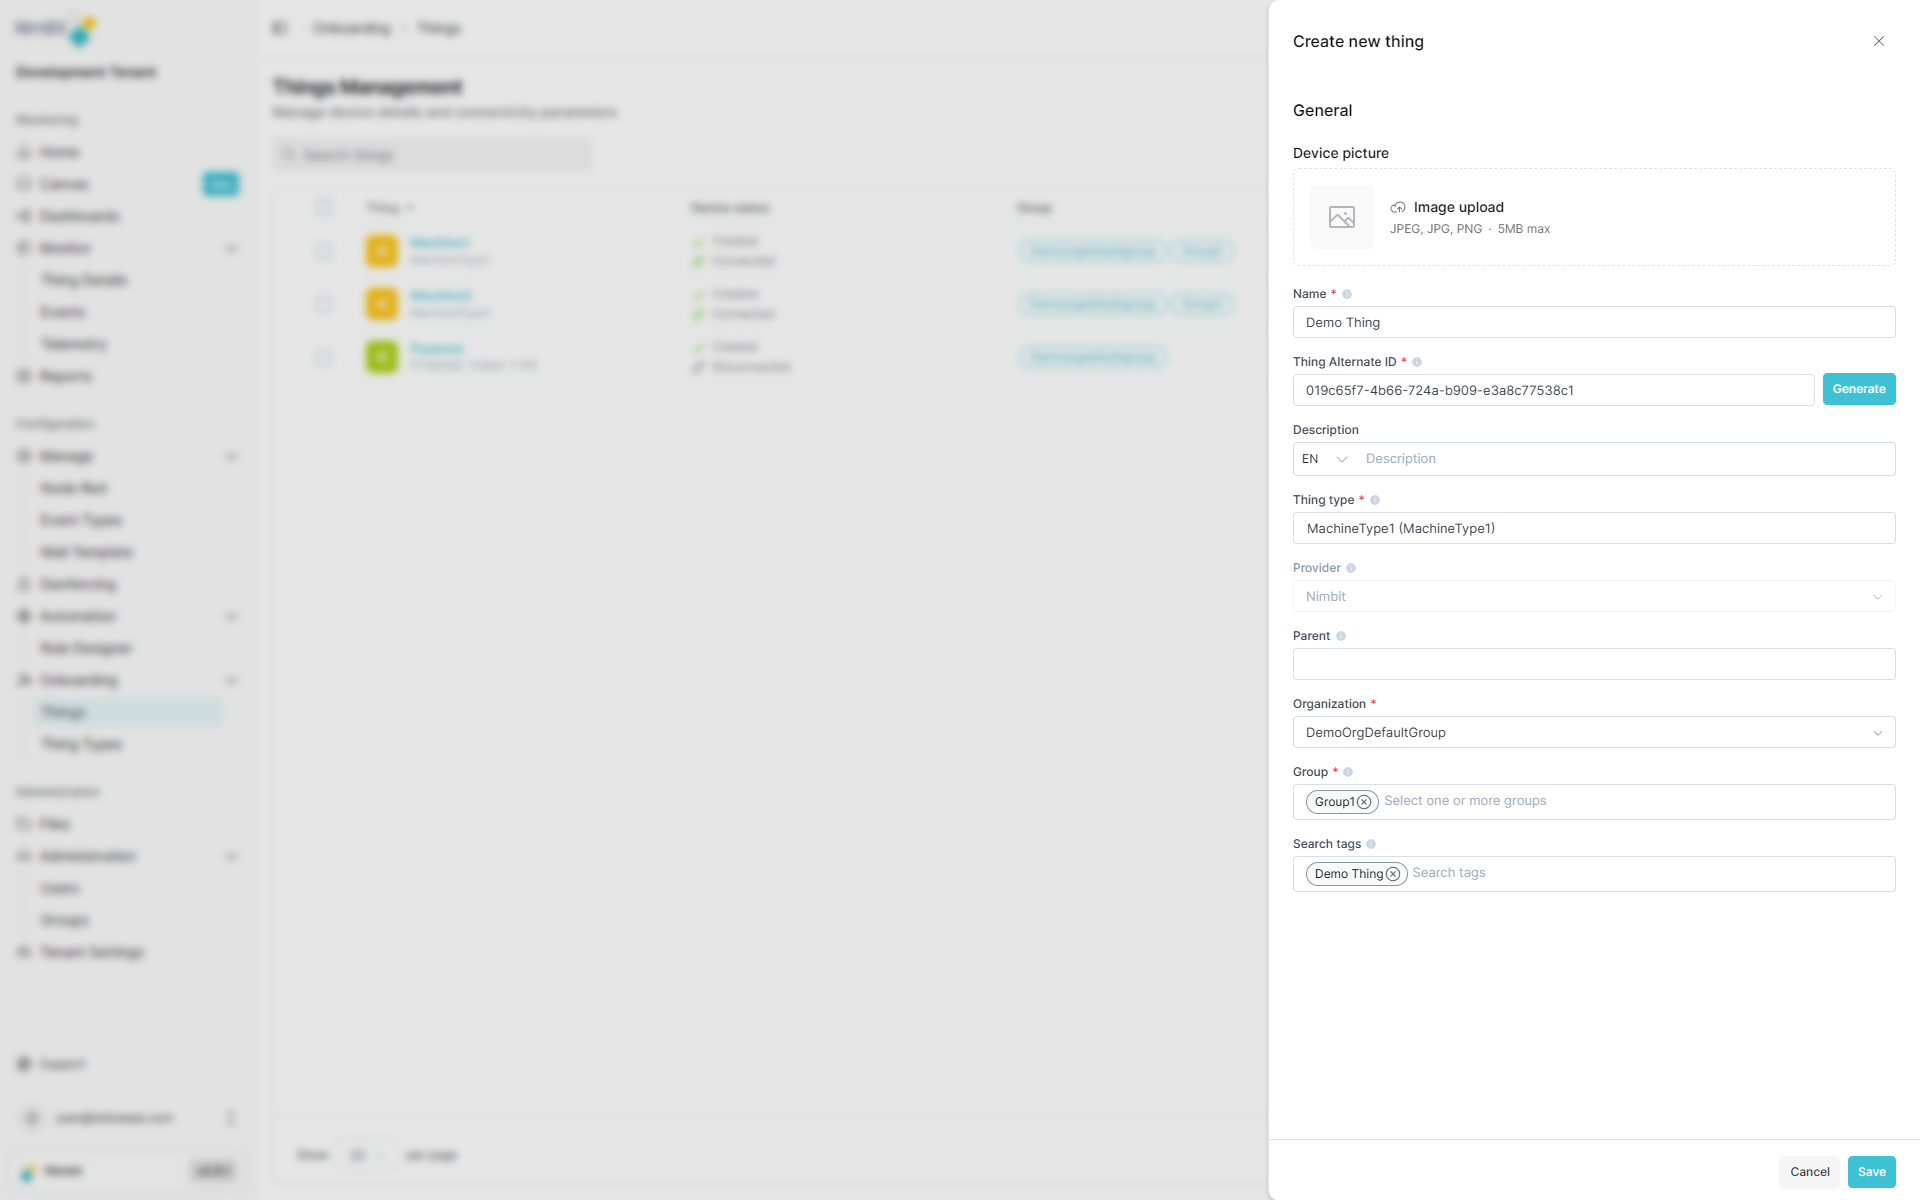This screenshot has height=1200, width=1920.
Task: Click the info icon next to Name
Action: coord(1347,294)
